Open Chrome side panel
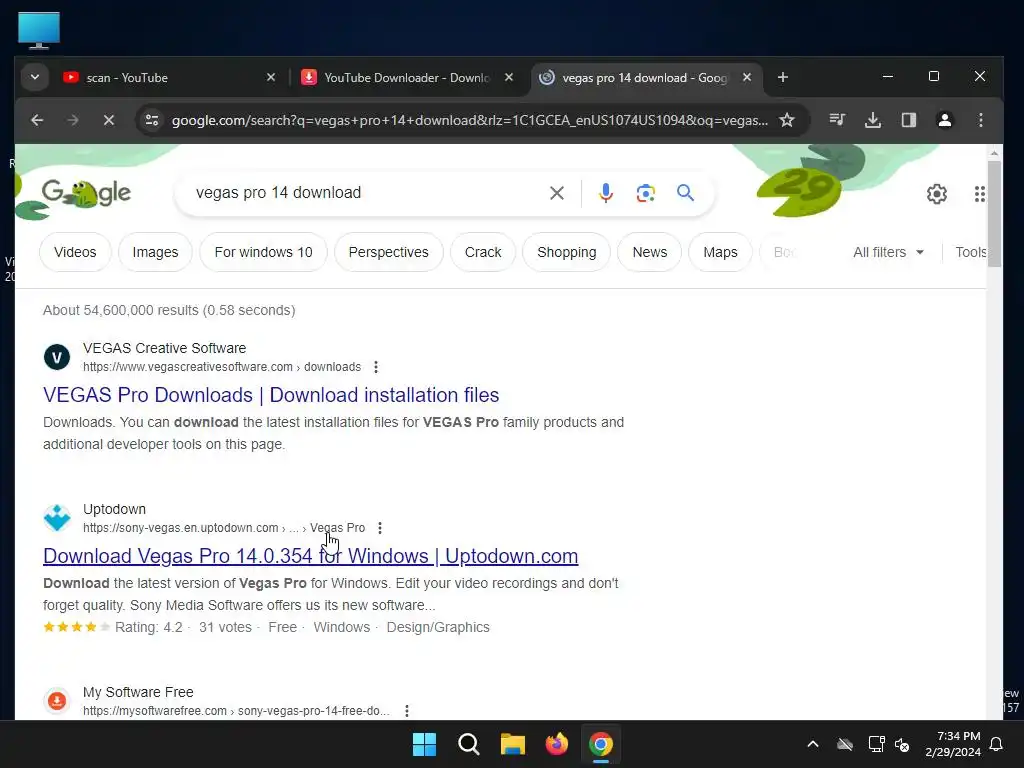 coord(908,120)
